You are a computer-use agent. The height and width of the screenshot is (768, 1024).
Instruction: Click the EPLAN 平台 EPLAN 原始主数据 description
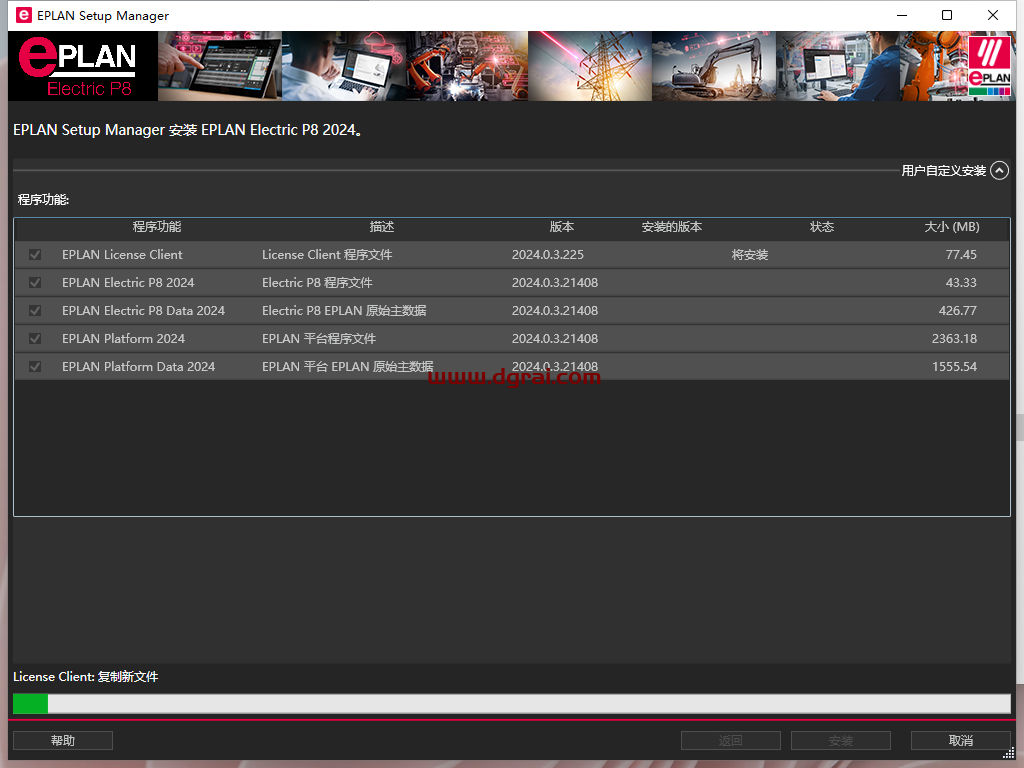347,367
